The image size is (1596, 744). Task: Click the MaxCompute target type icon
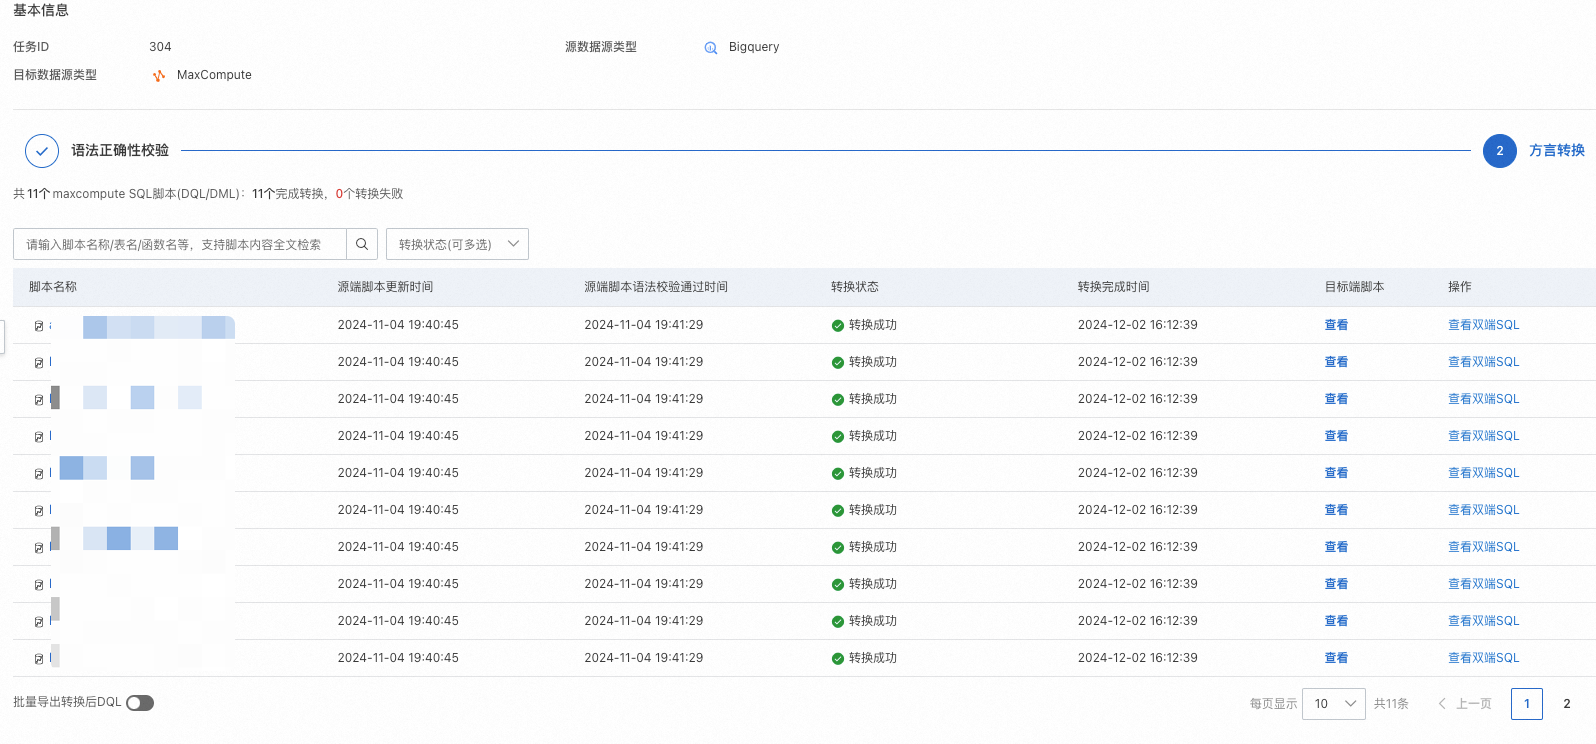coord(159,76)
